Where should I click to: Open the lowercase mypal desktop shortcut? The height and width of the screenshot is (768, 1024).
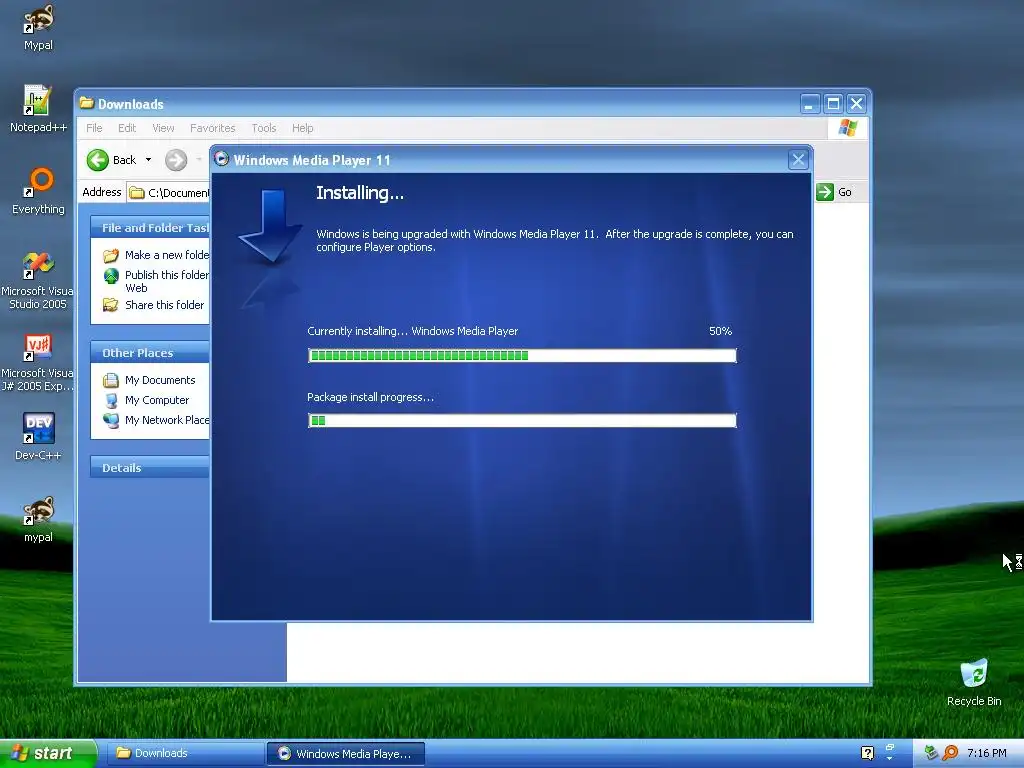(38, 520)
